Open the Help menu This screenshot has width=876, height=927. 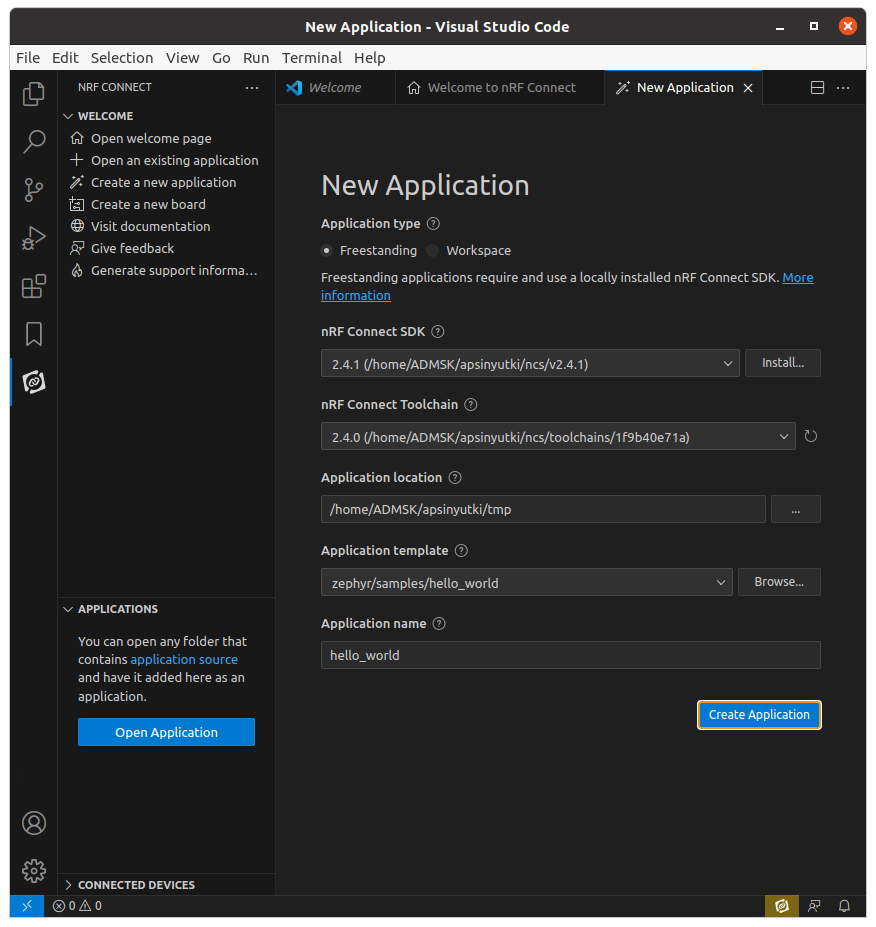[x=369, y=58]
